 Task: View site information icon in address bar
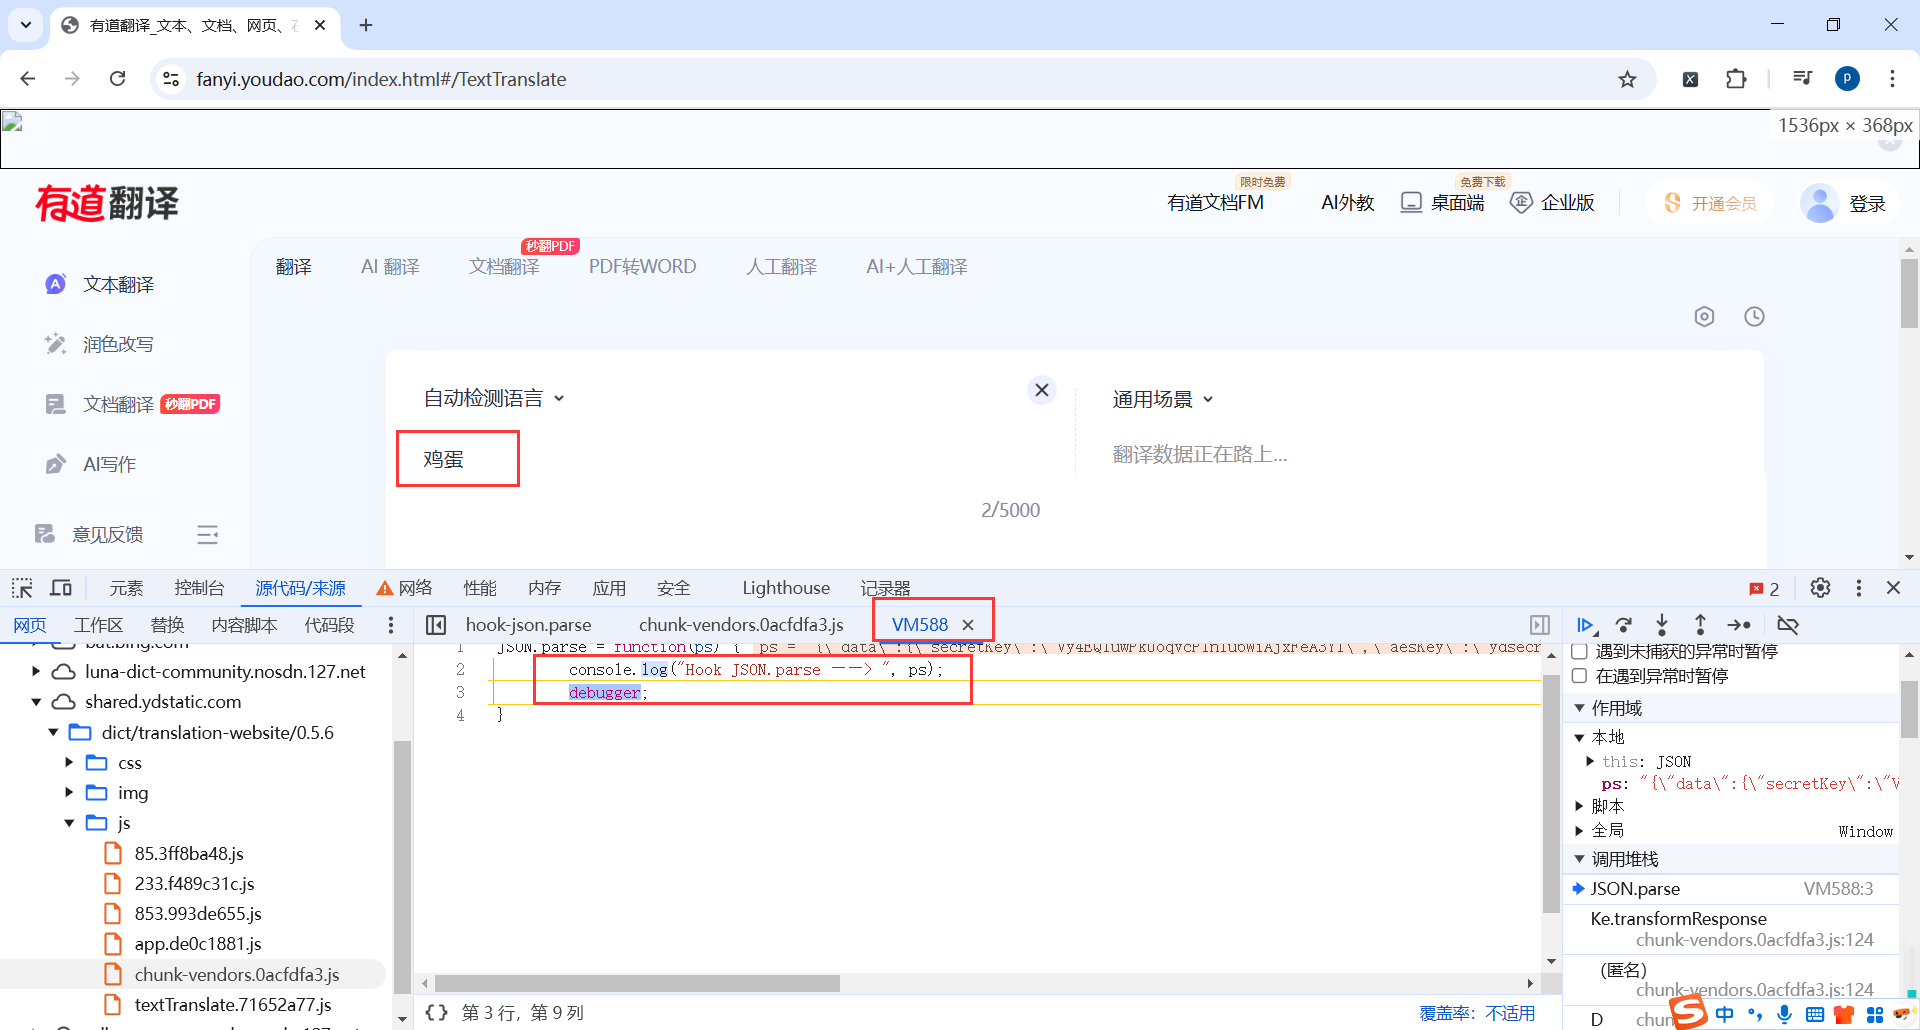[x=171, y=79]
